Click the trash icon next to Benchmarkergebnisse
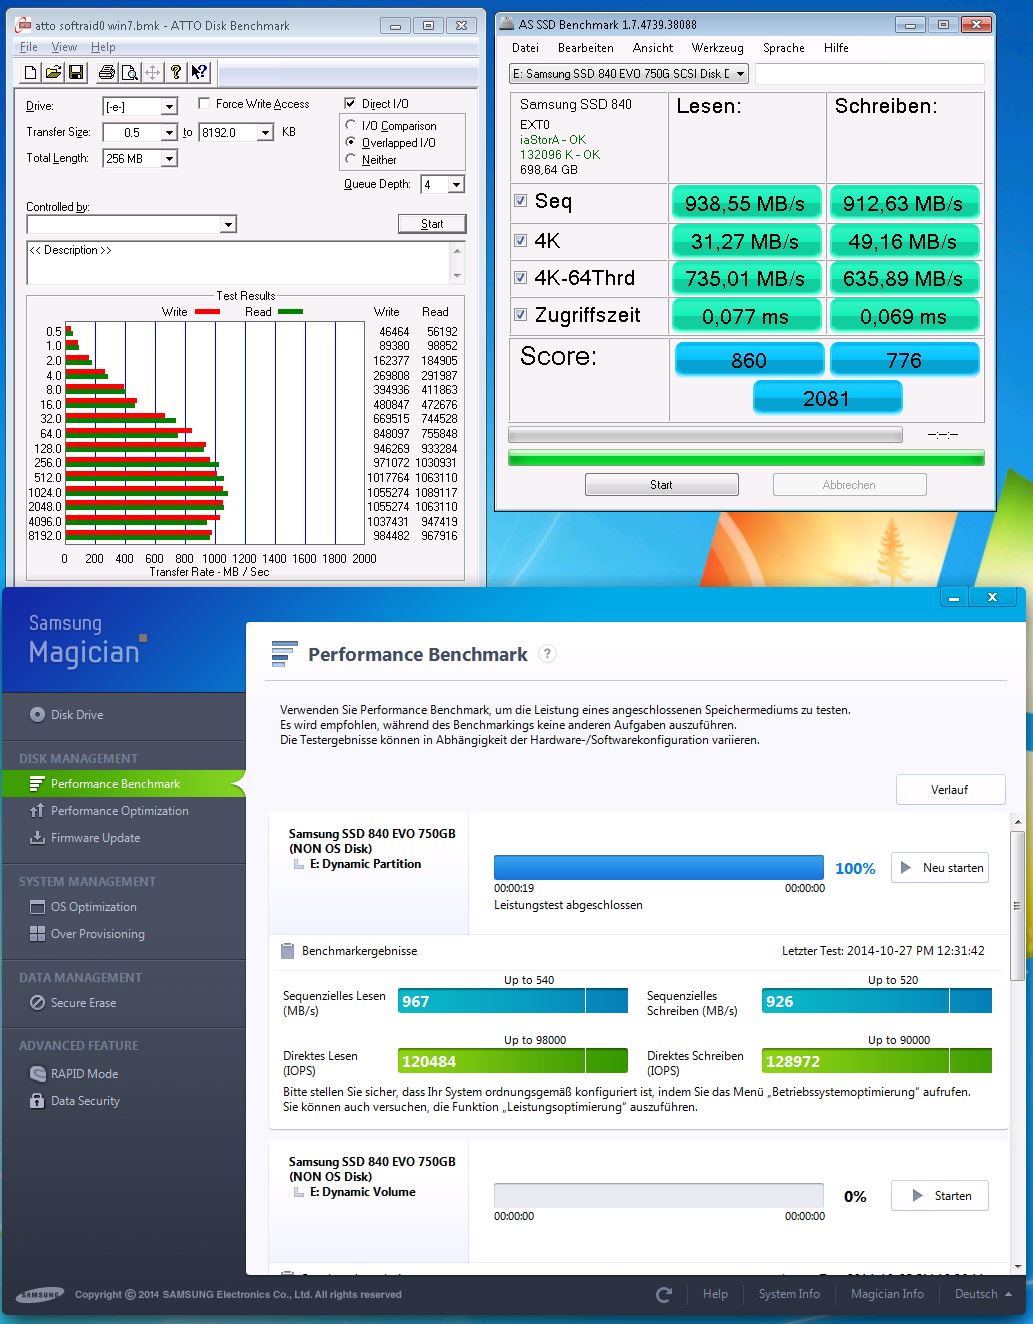The width and height of the screenshot is (1033, 1324). 287,951
